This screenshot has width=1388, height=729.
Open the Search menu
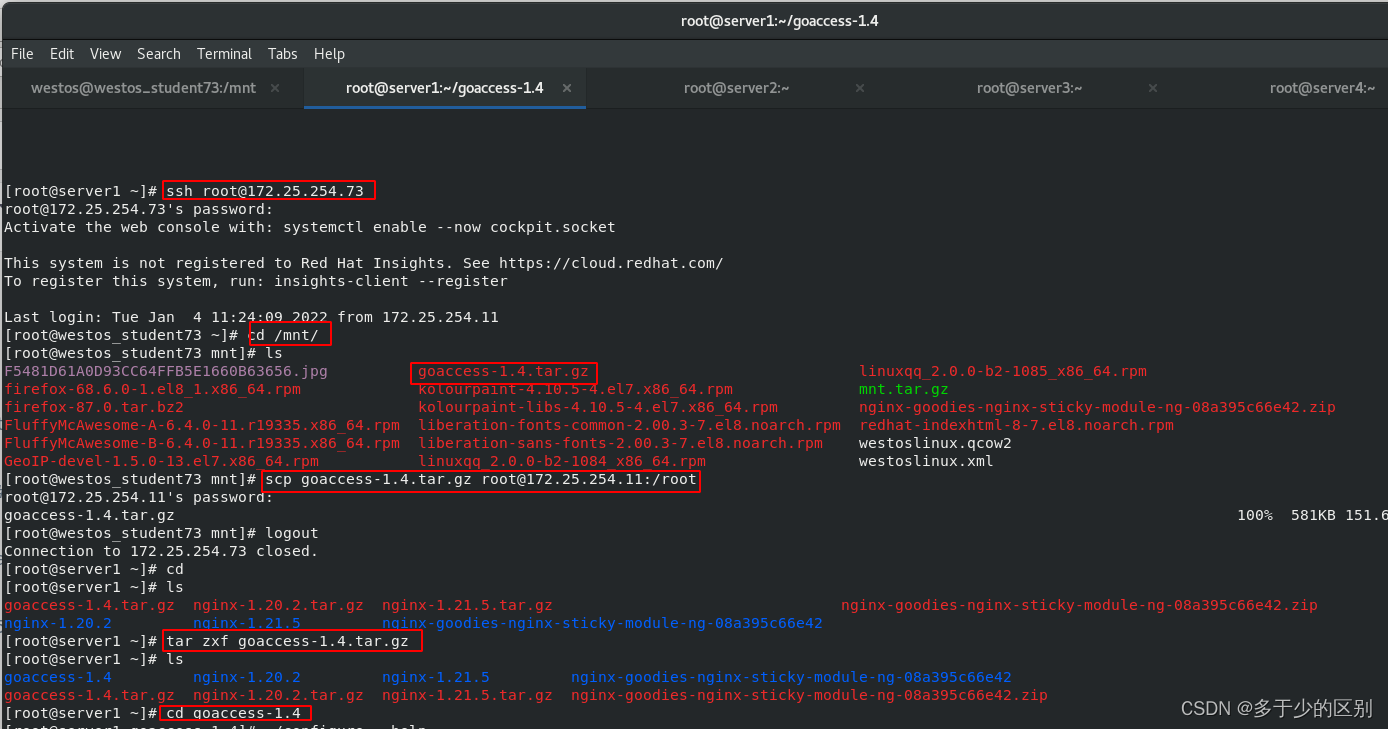159,54
